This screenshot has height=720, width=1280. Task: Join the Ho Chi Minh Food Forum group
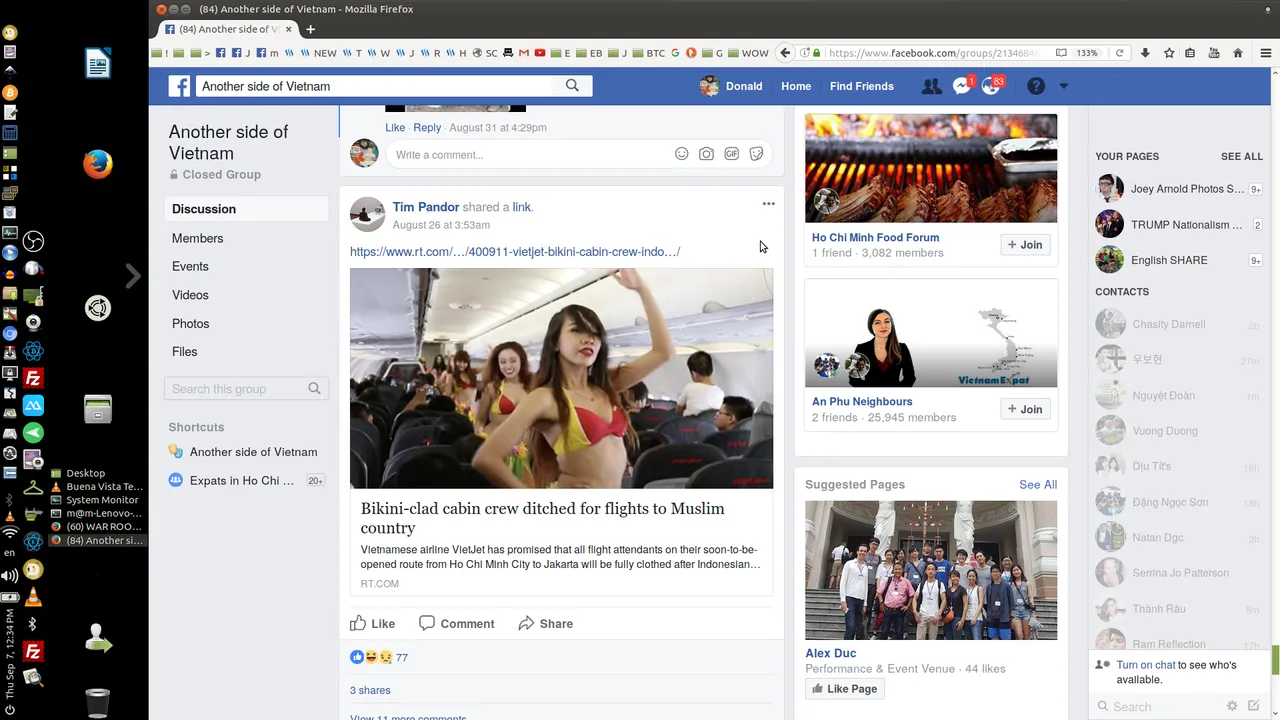1025,245
